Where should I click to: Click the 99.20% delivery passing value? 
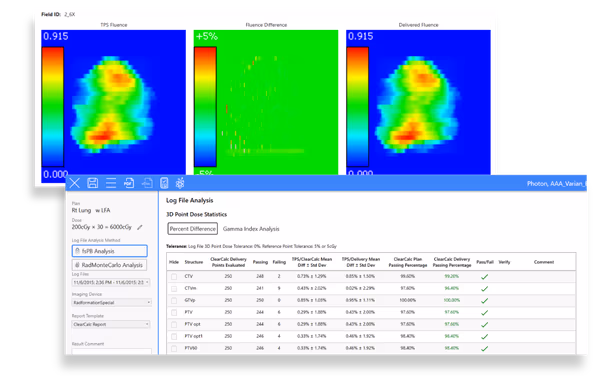tap(452, 276)
